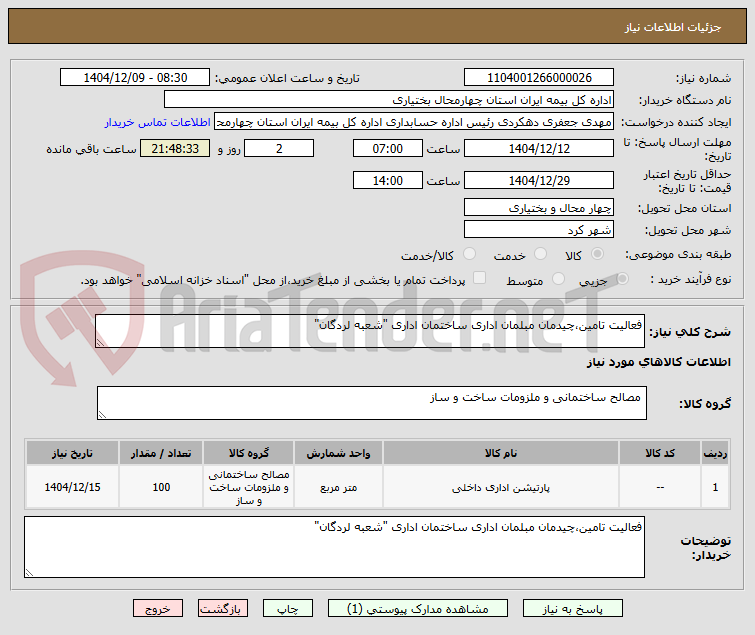Screen dimensions: 755x635
Task: Click the 'گروه کالا' column header
Action: coord(248,453)
